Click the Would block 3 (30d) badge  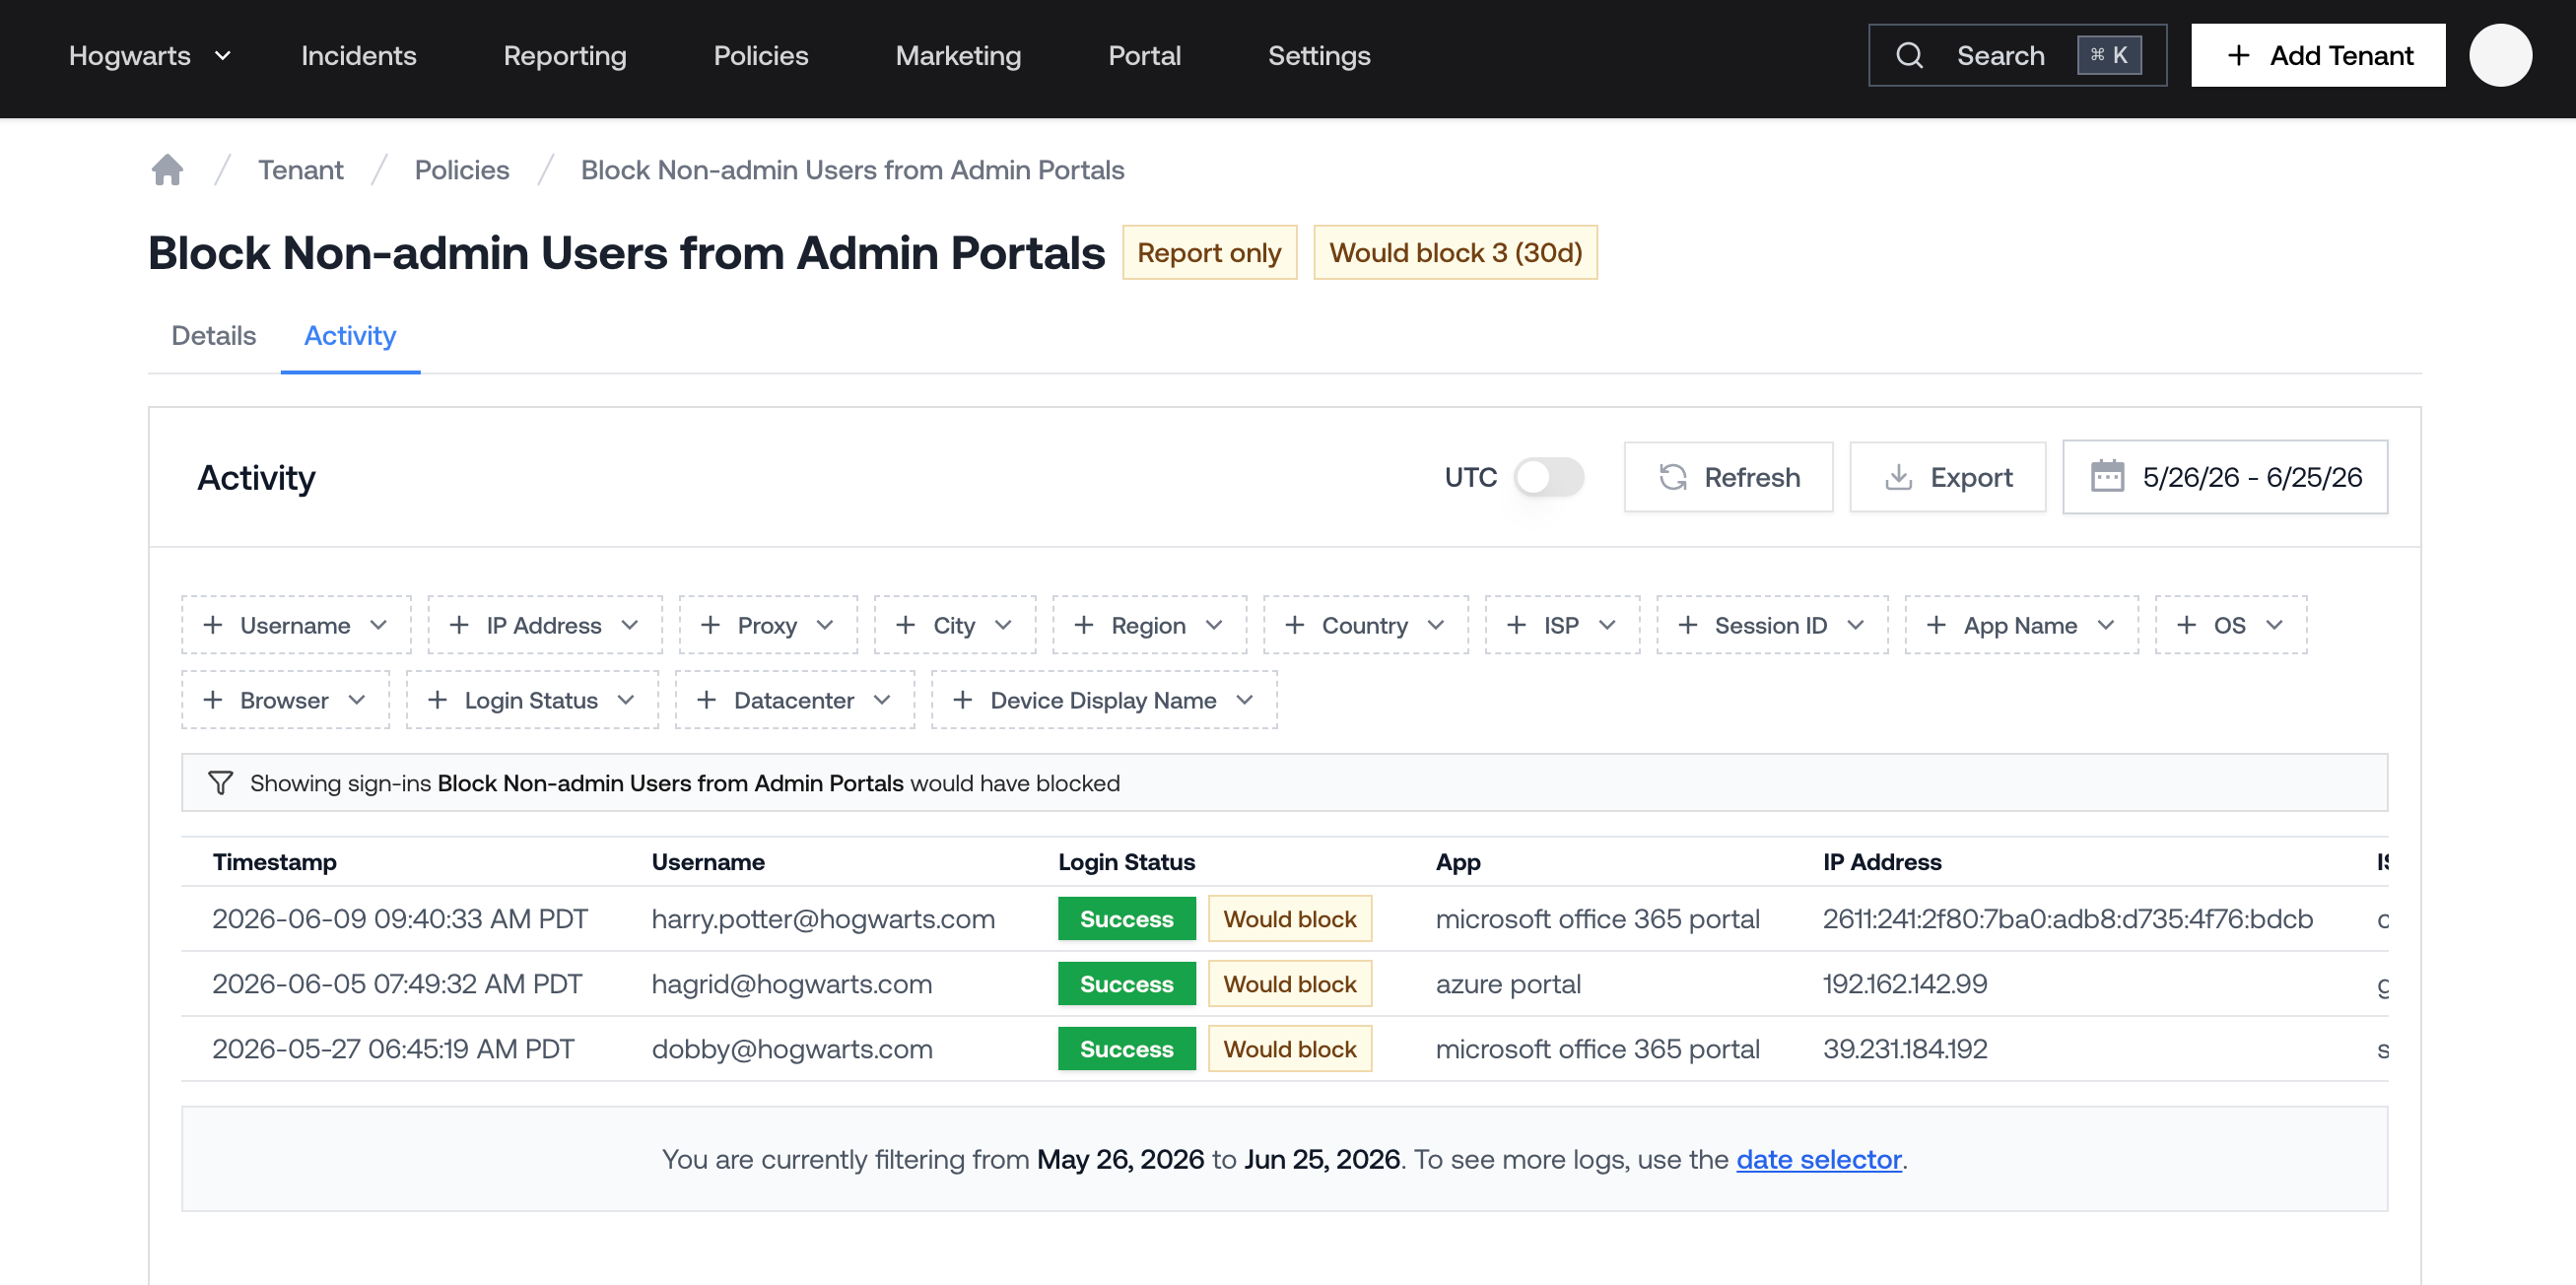(1455, 252)
